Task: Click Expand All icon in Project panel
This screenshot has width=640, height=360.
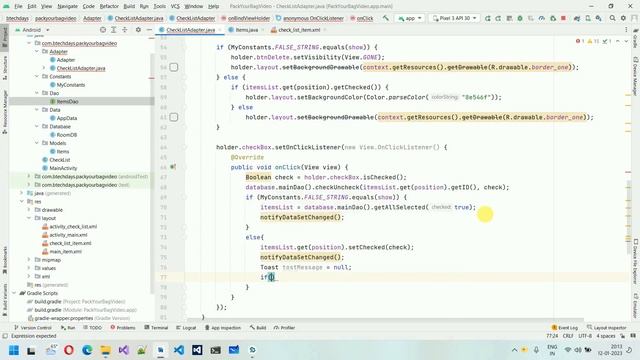Action: pyautogui.click(x=114, y=30)
